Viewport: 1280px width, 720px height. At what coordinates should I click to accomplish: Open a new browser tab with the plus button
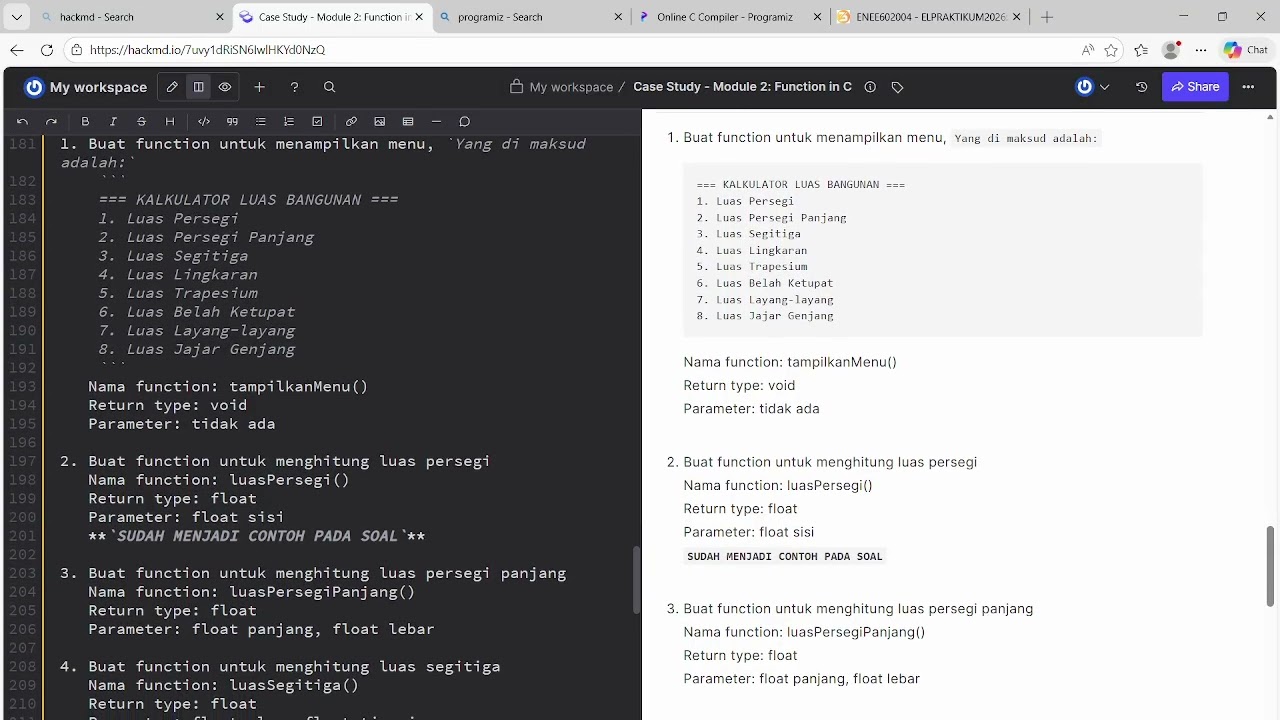tap(1046, 17)
